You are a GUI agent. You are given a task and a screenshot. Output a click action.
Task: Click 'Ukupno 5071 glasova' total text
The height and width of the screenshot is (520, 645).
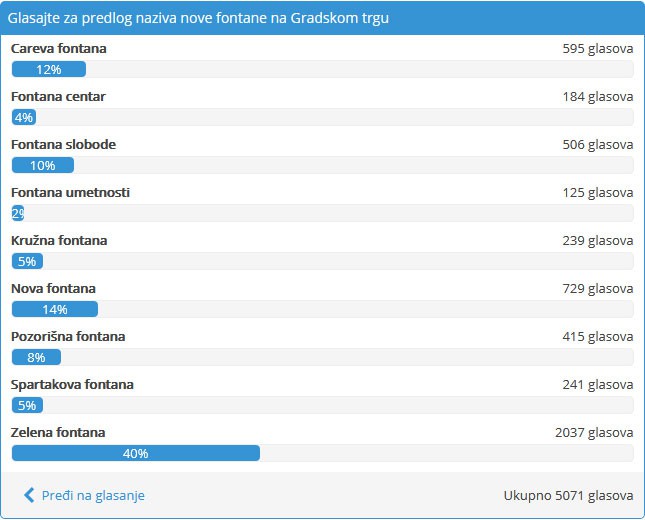[x=568, y=495]
